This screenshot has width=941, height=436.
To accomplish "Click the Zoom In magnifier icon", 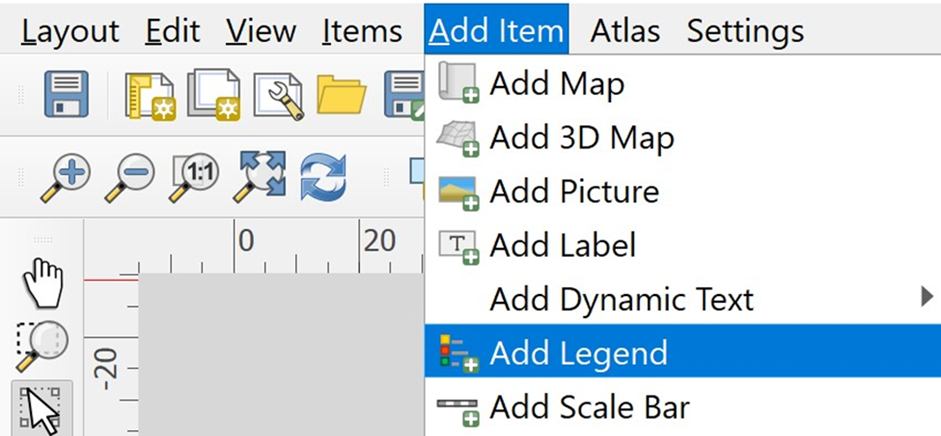I will tap(65, 178).
